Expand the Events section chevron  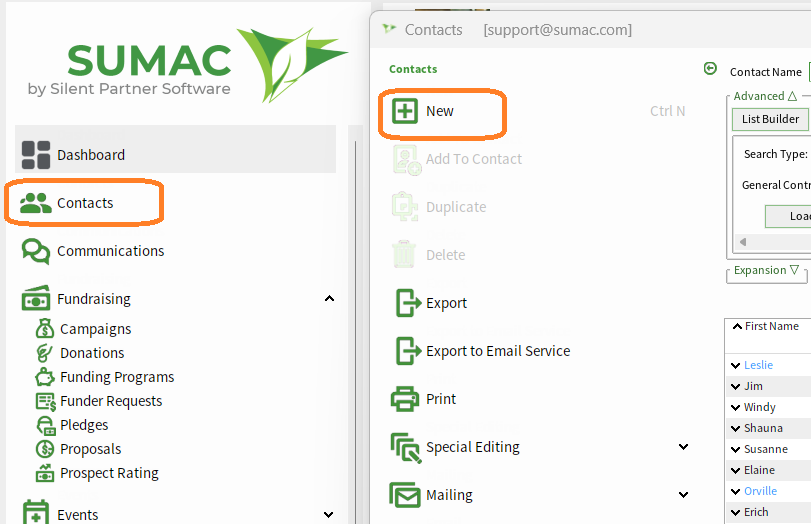click(x=328, y=515)
